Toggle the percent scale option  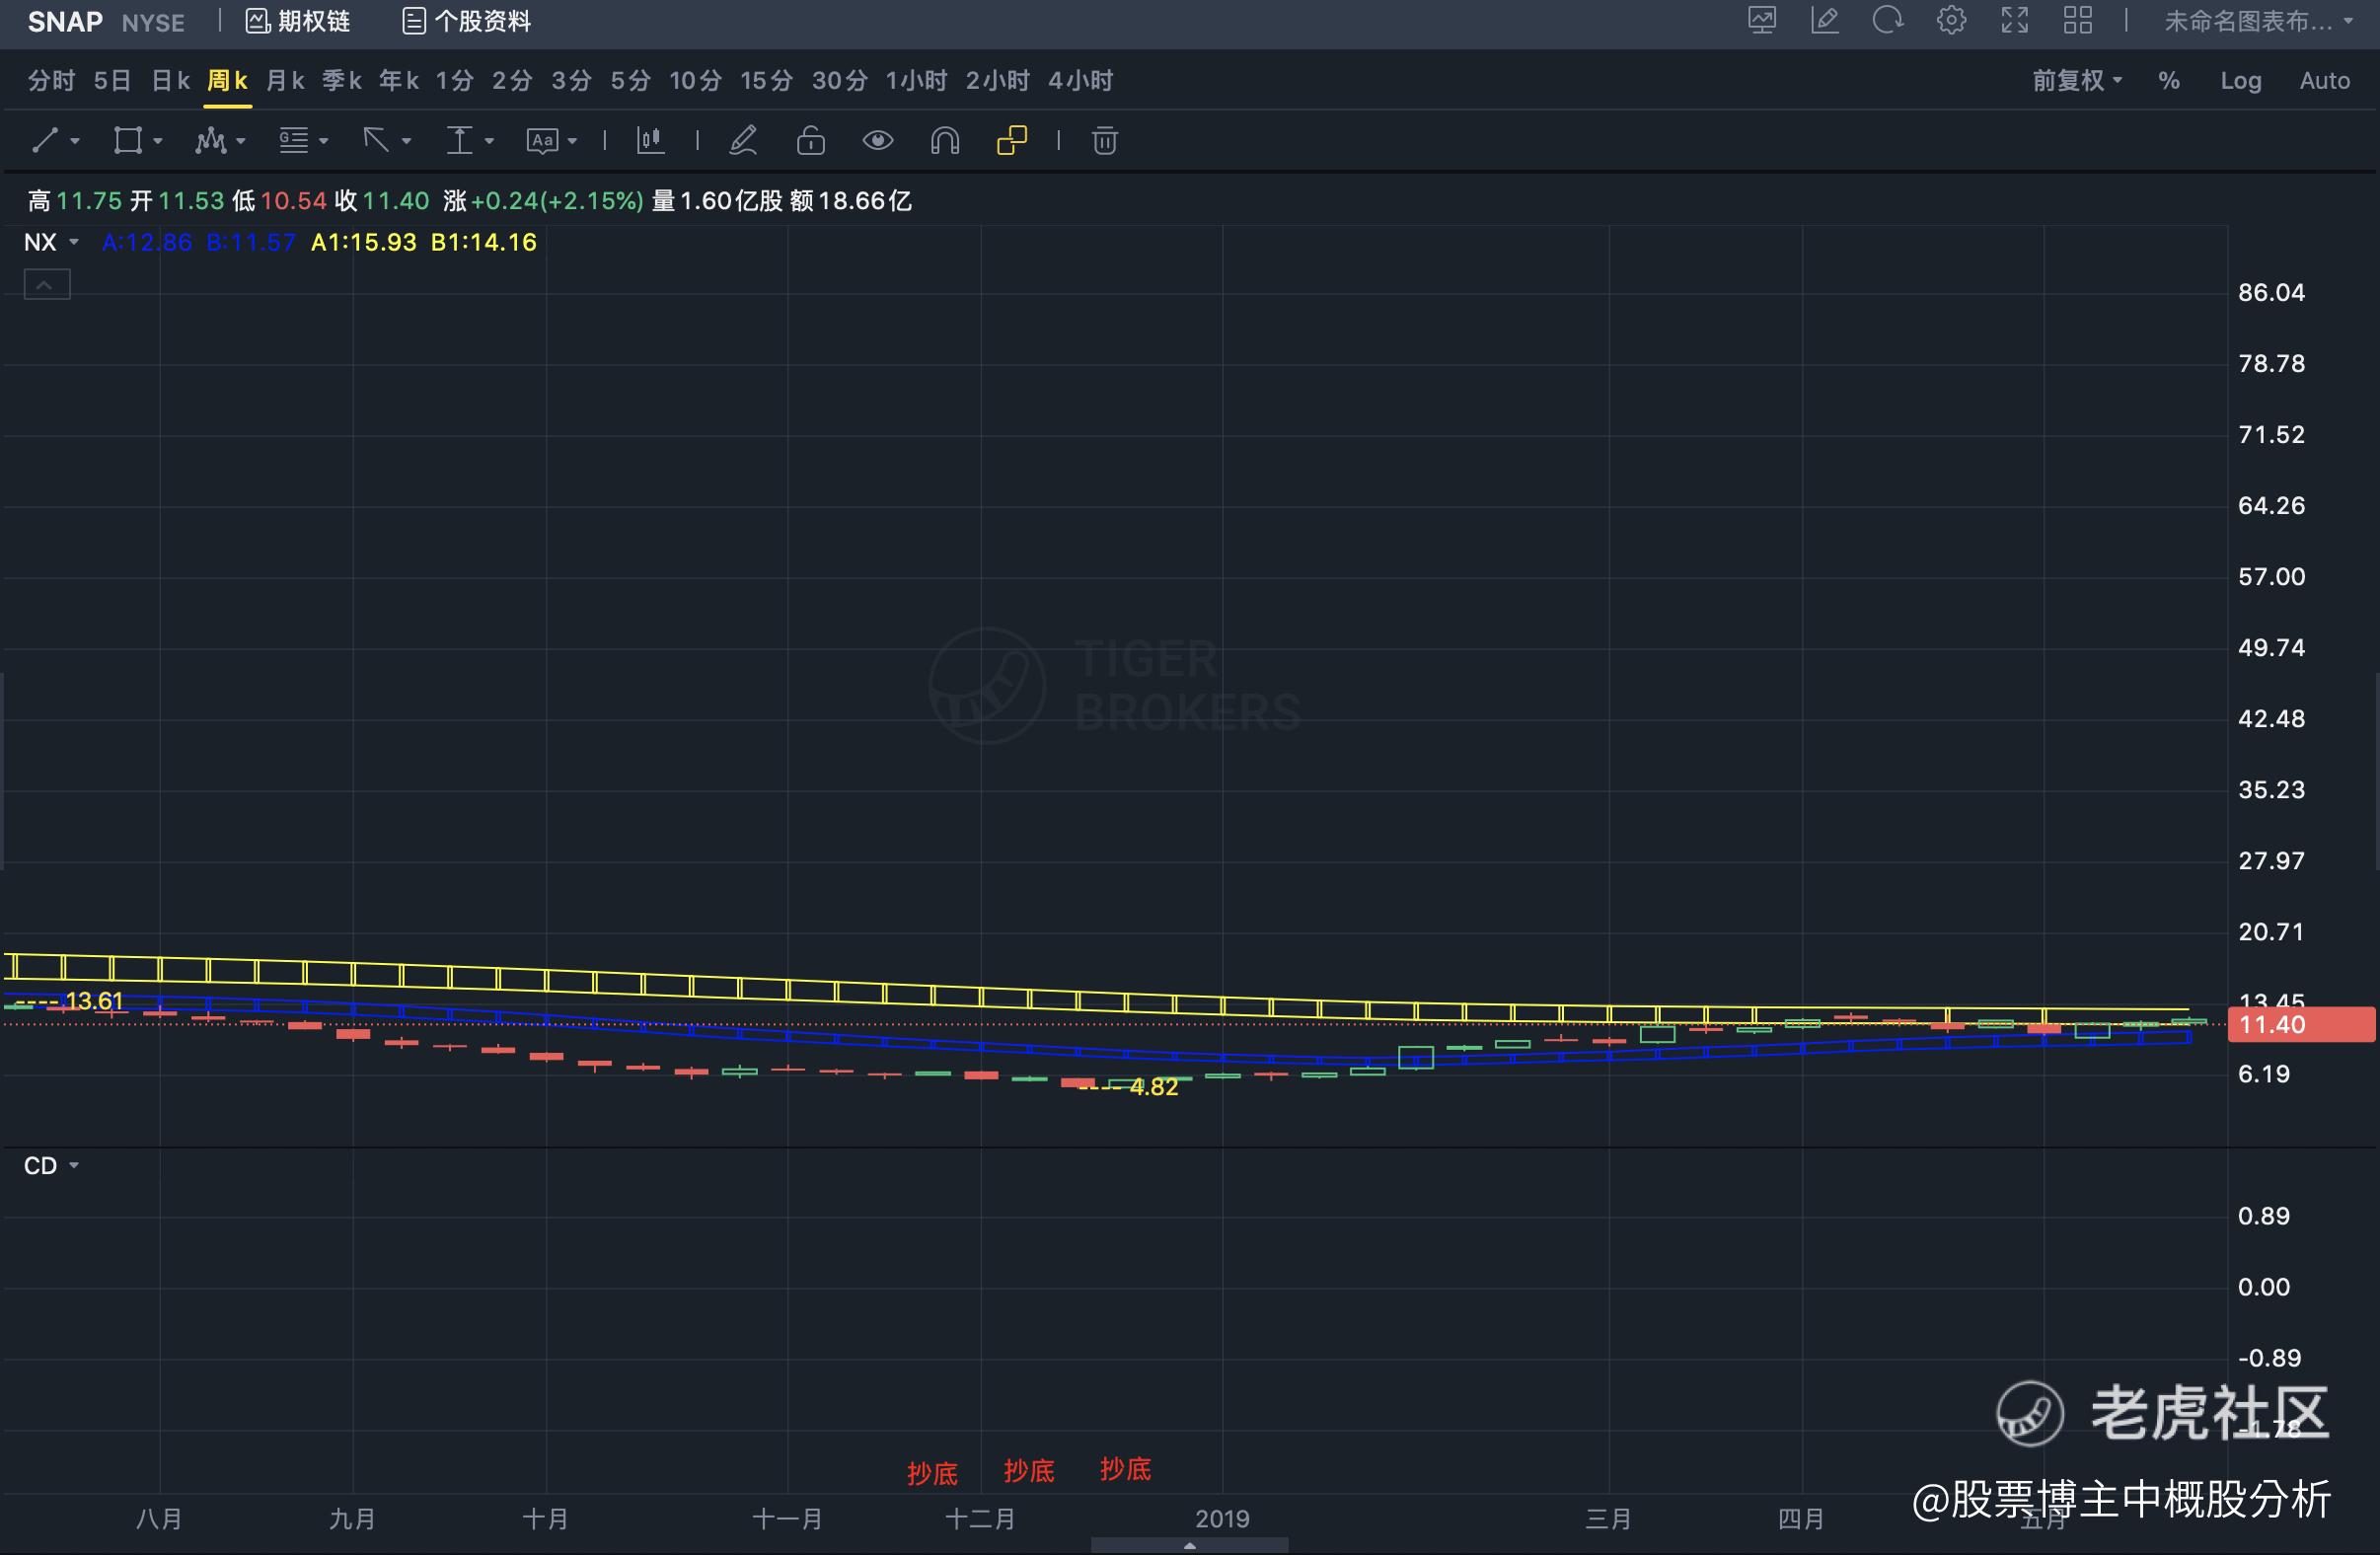pyautogui.click(x=2168, y=81)
